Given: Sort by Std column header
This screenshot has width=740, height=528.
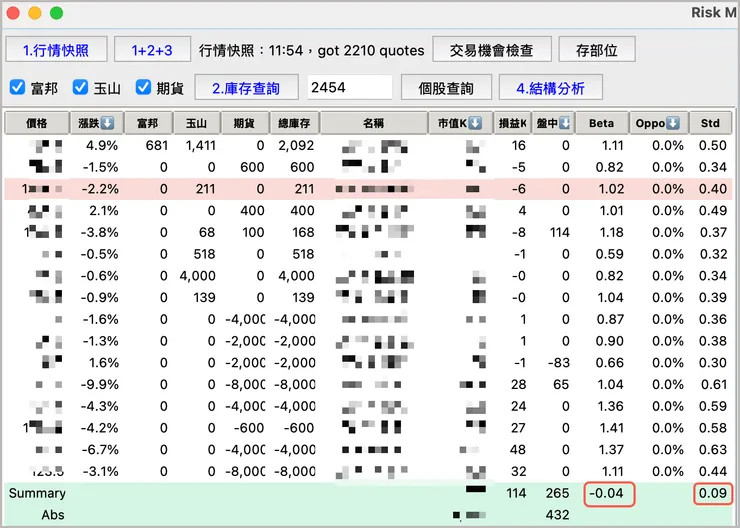Looking at the screenshot, I should (x=710, y=123).
